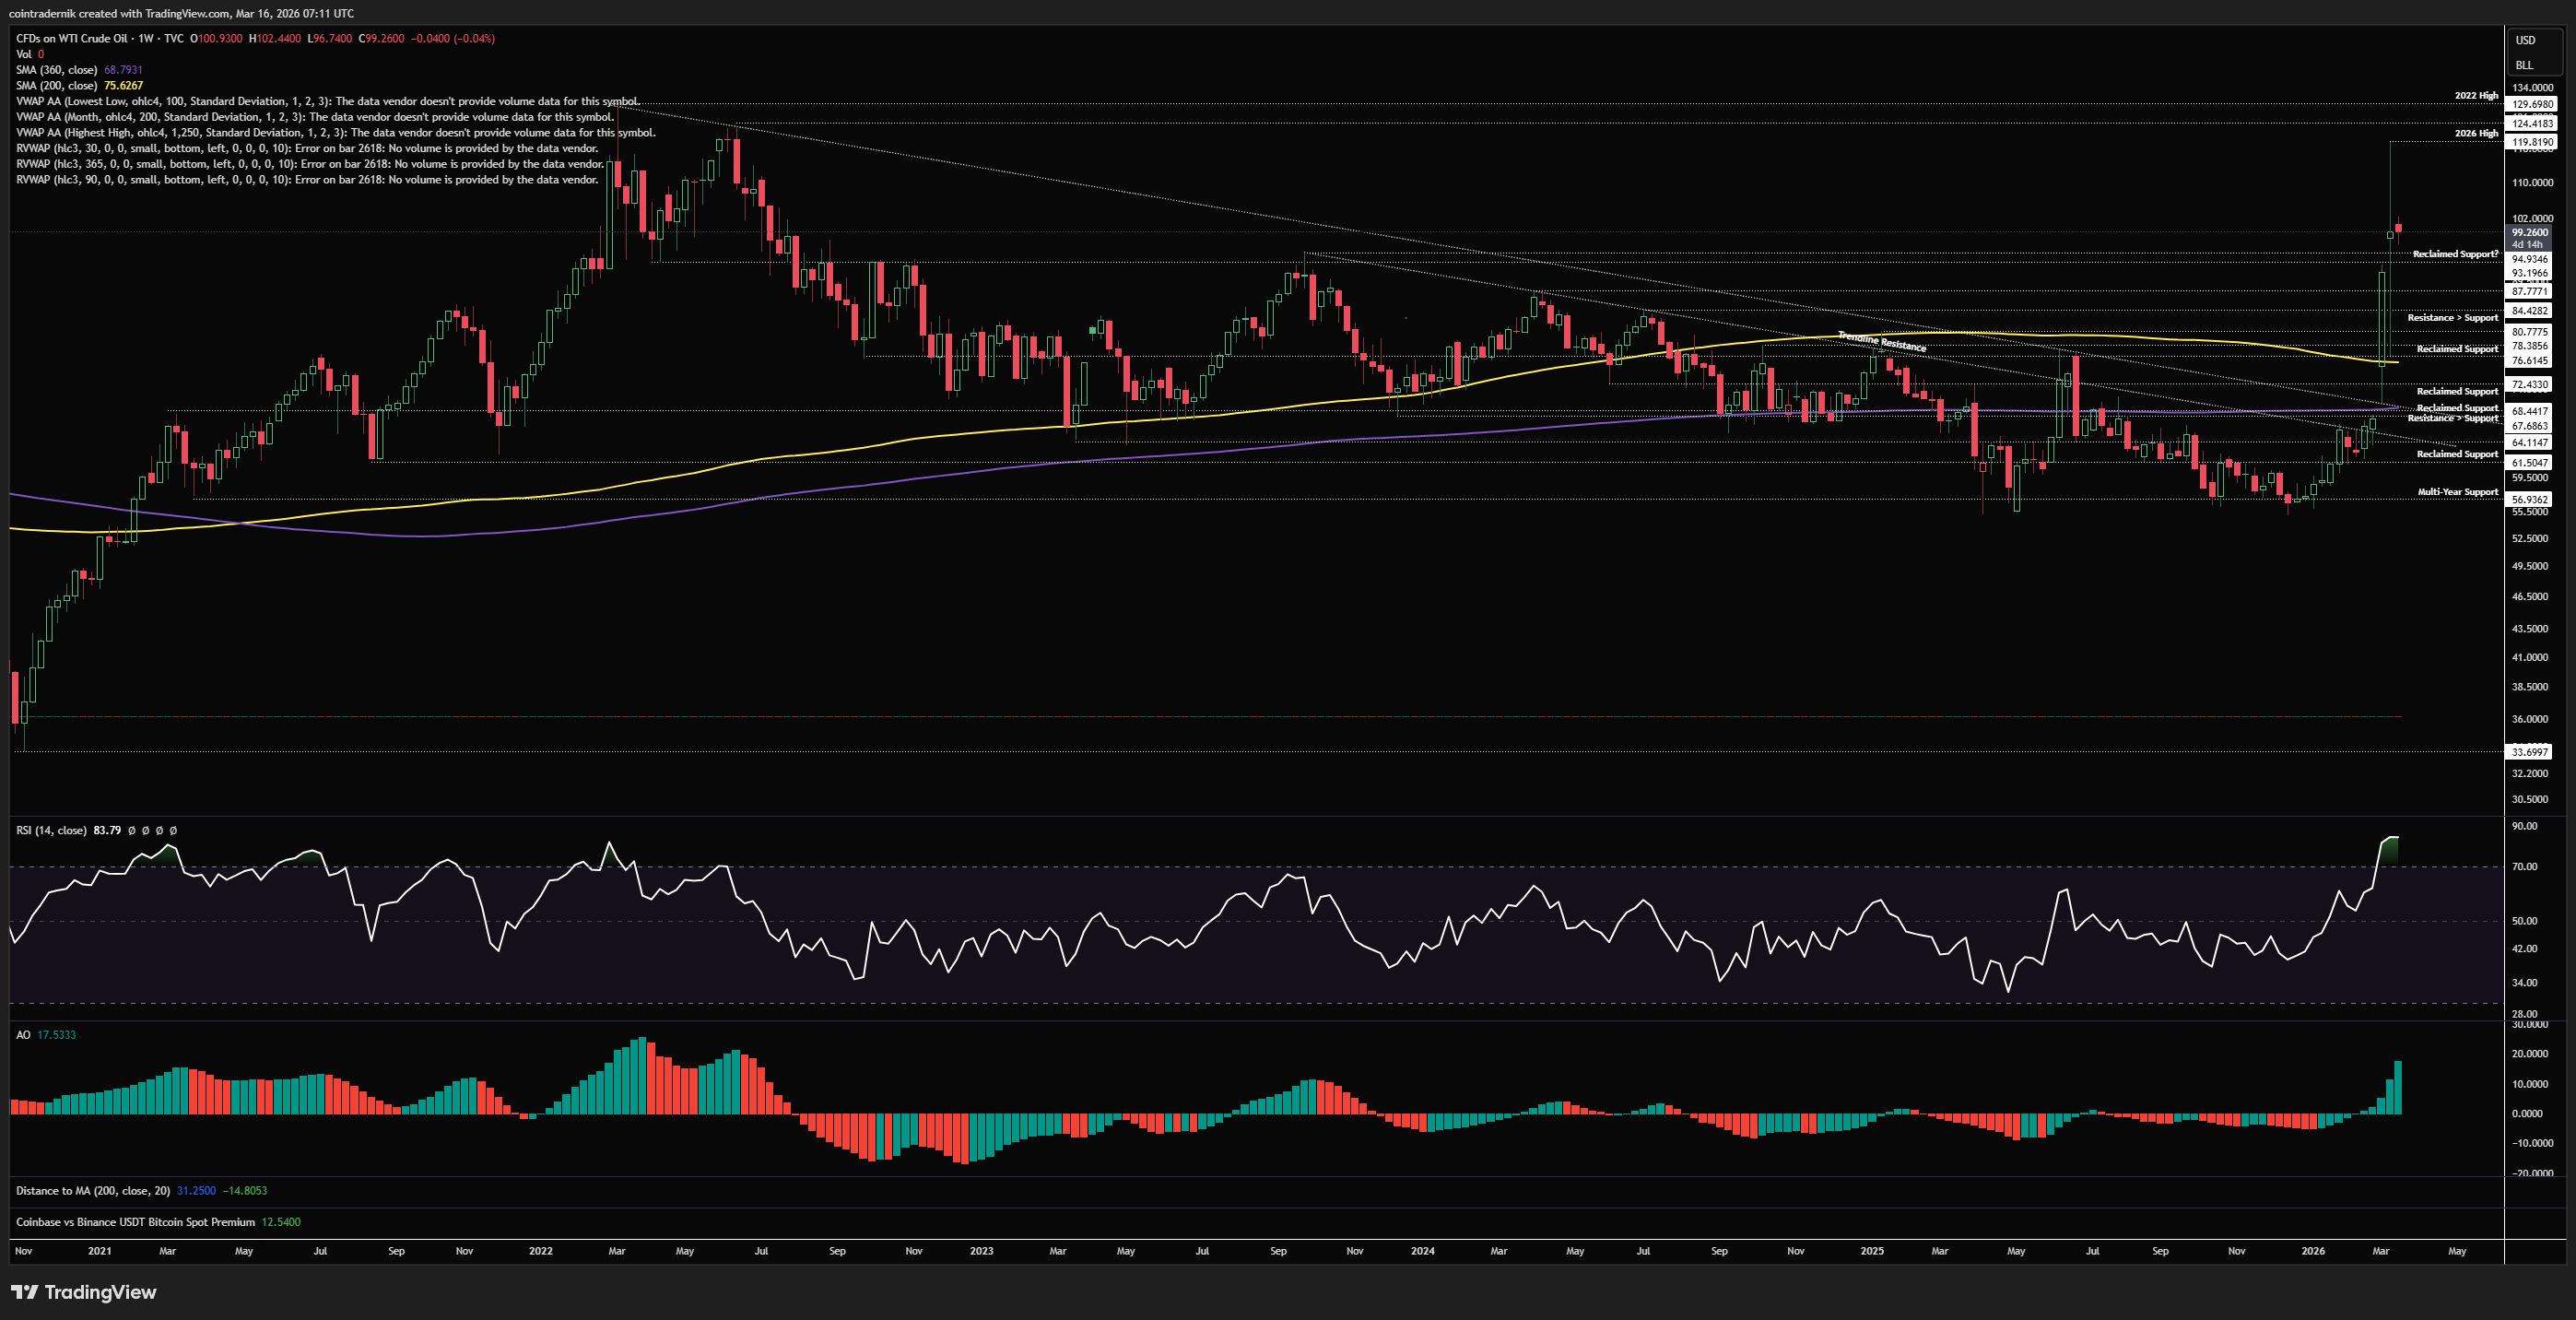Click the 33.6997 price level label

[x=2529, y=752]
